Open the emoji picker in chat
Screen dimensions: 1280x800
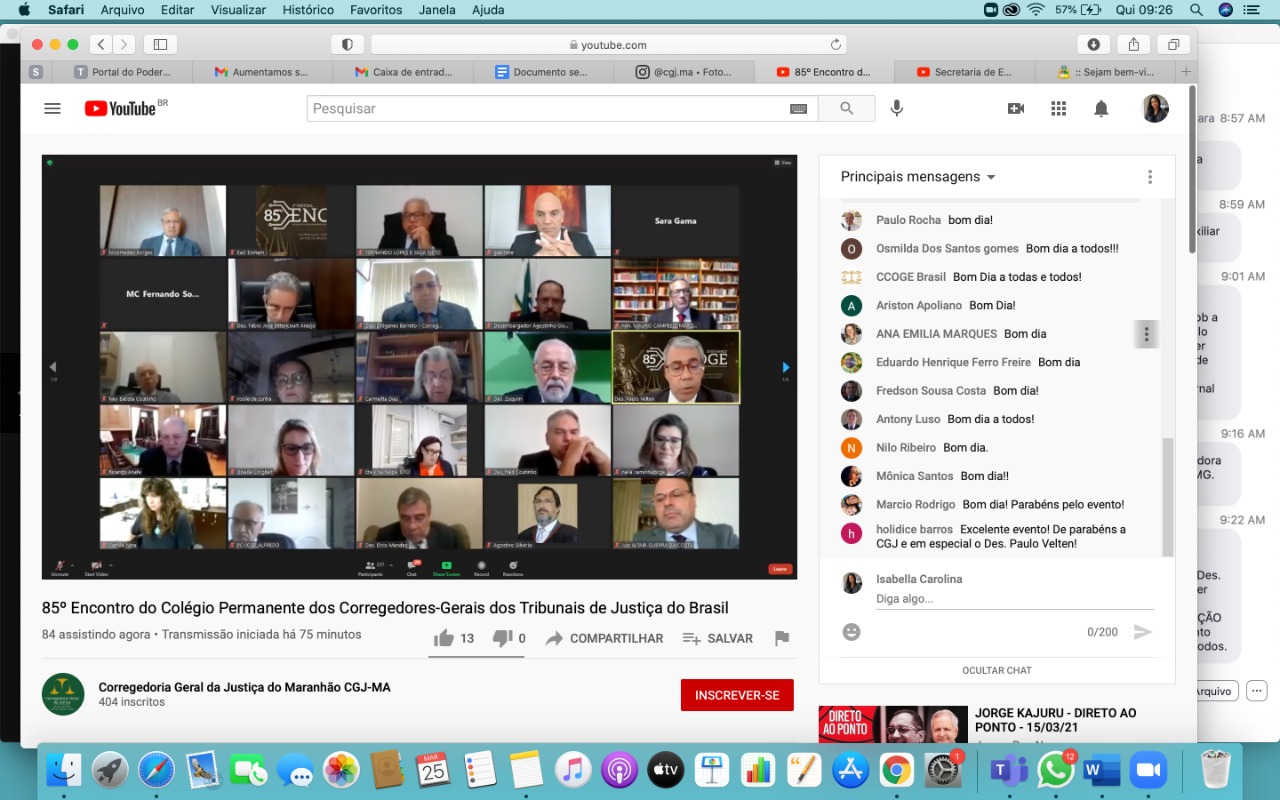click(x=851, y=632)
